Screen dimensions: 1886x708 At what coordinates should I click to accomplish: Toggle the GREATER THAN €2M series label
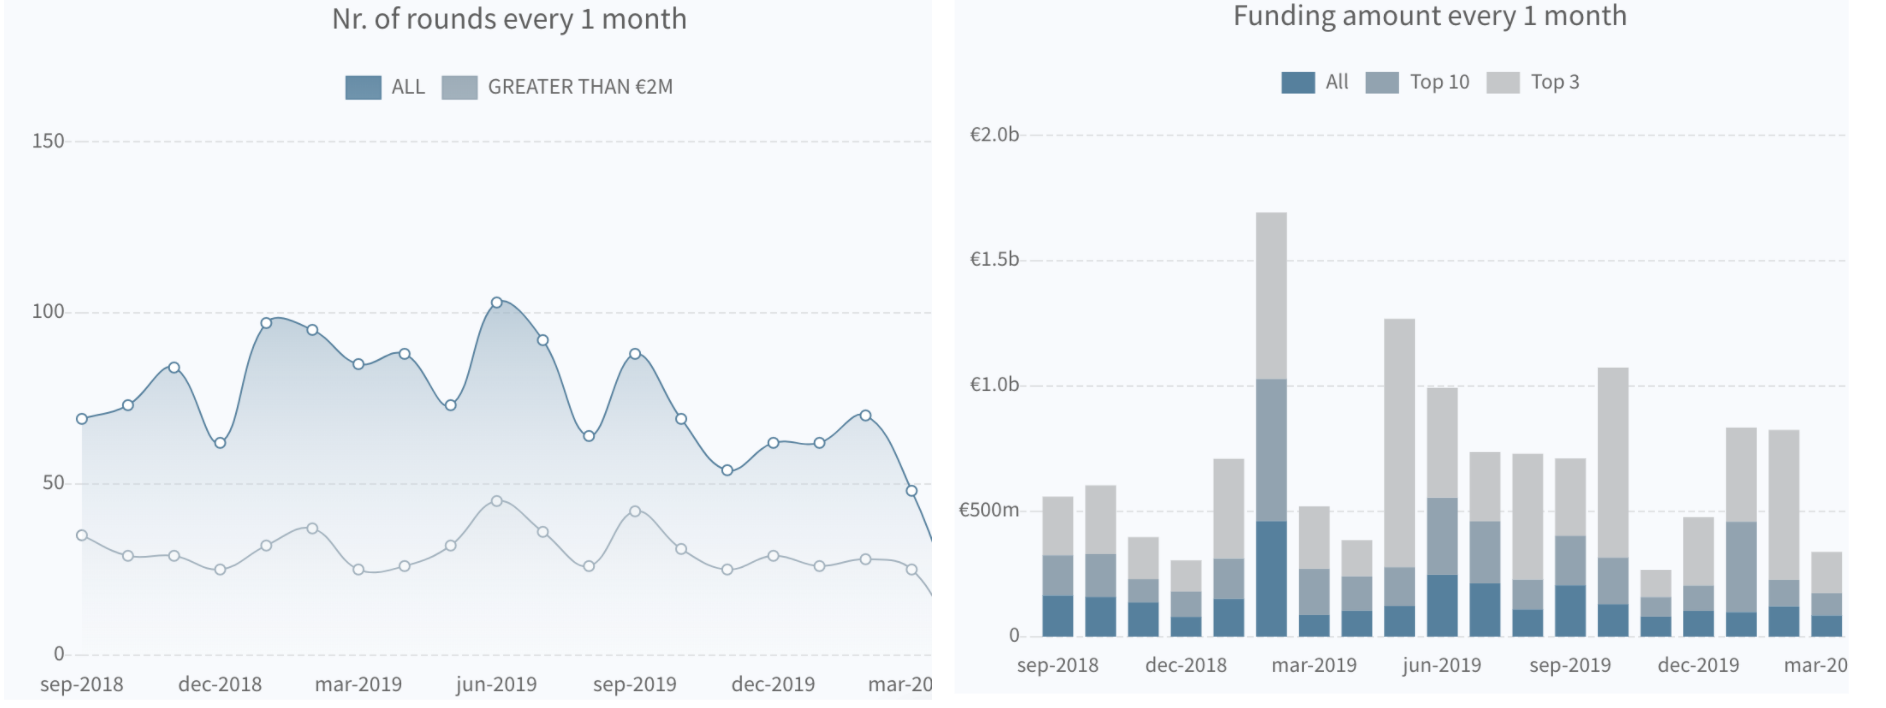[x=580, y=87]
